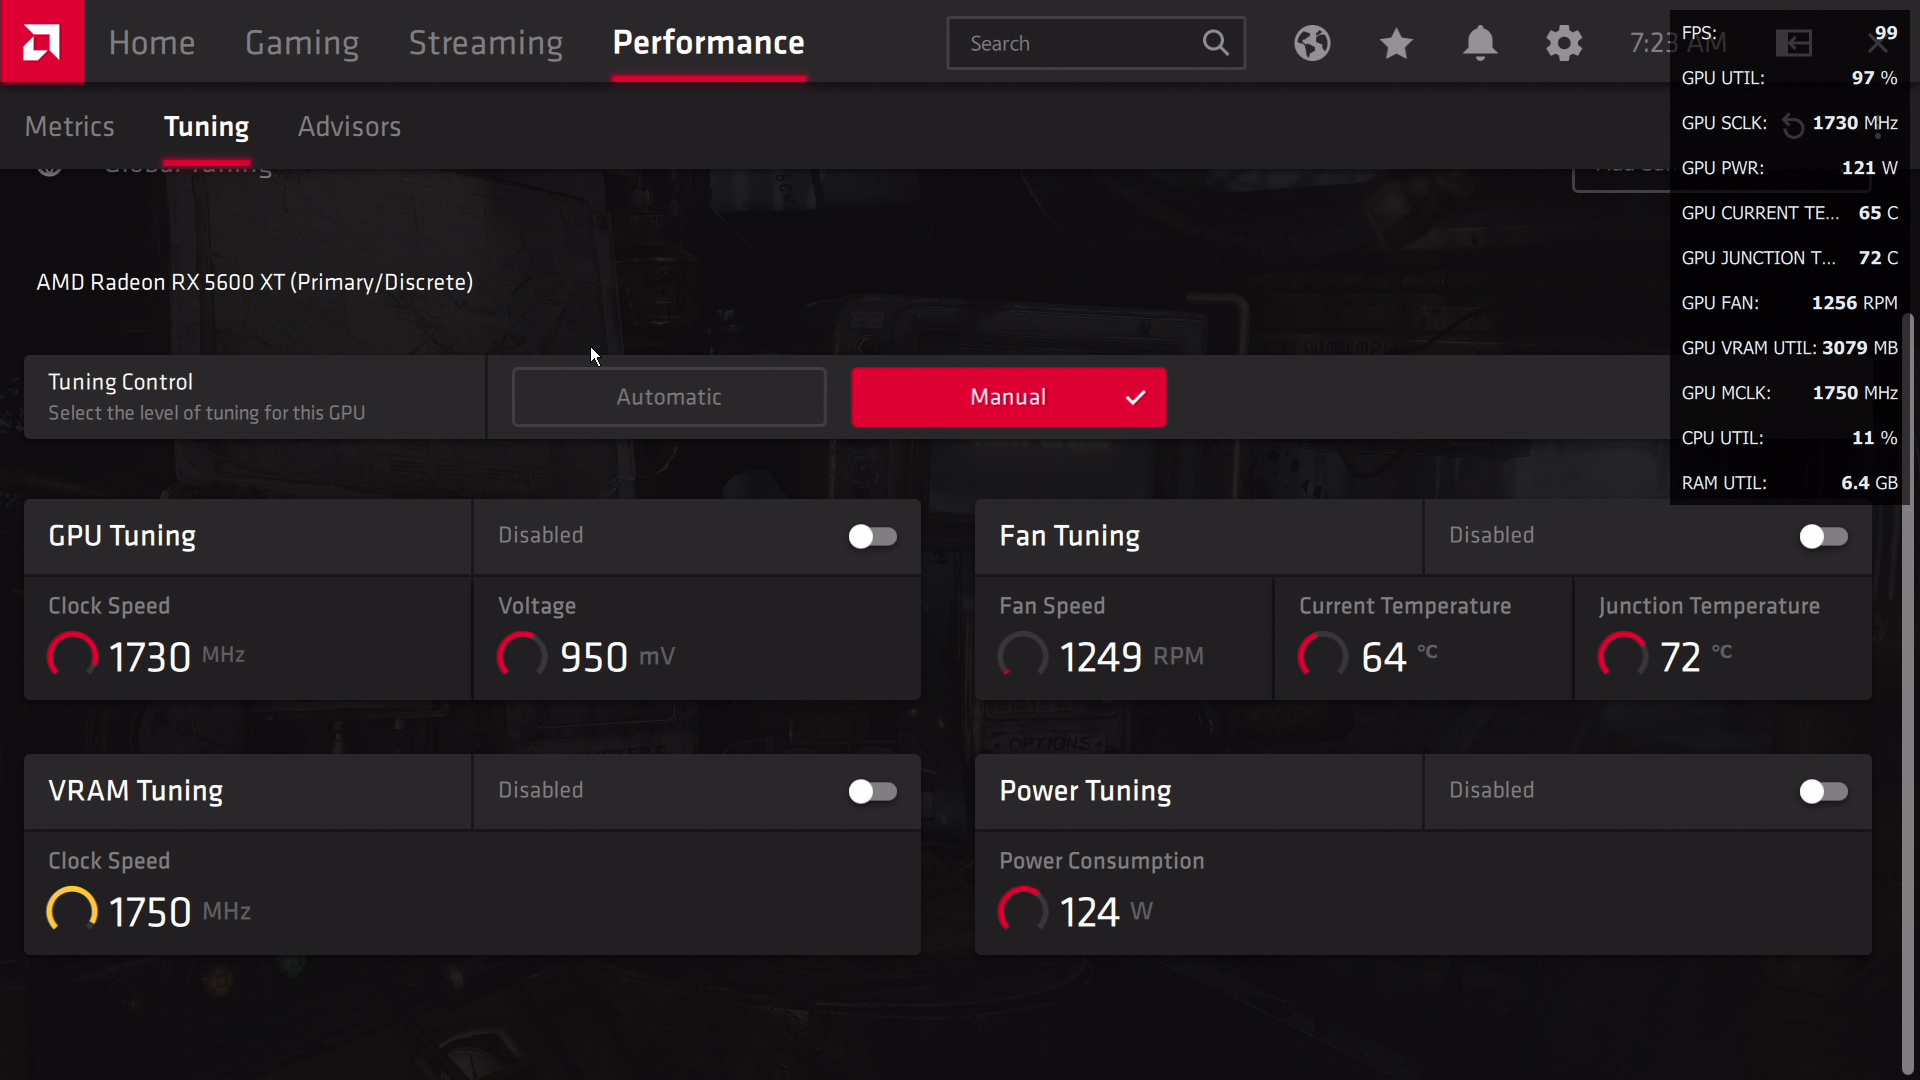This screenshot has width=1920, height=1080.
Task: Click the Fan Tuning heading
Action: pyautogui.click(x=1069, y=537)
